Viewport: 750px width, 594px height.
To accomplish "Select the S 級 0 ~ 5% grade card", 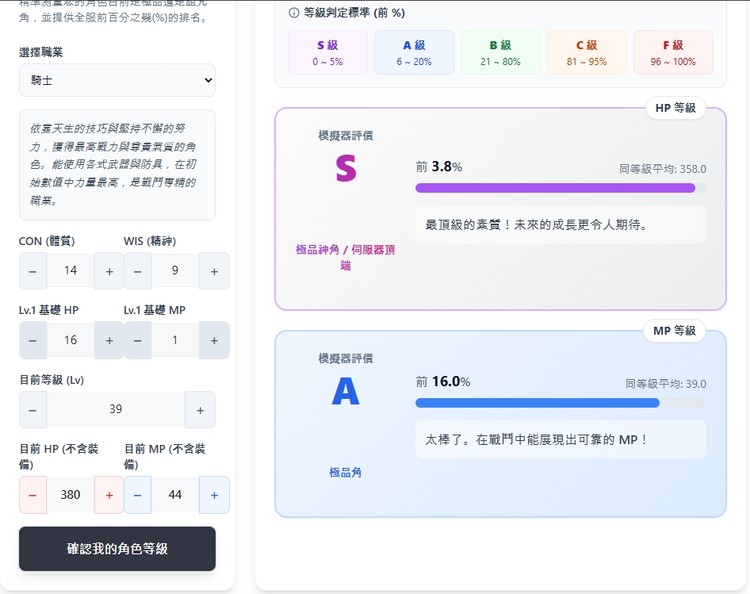I will (328, 53).
